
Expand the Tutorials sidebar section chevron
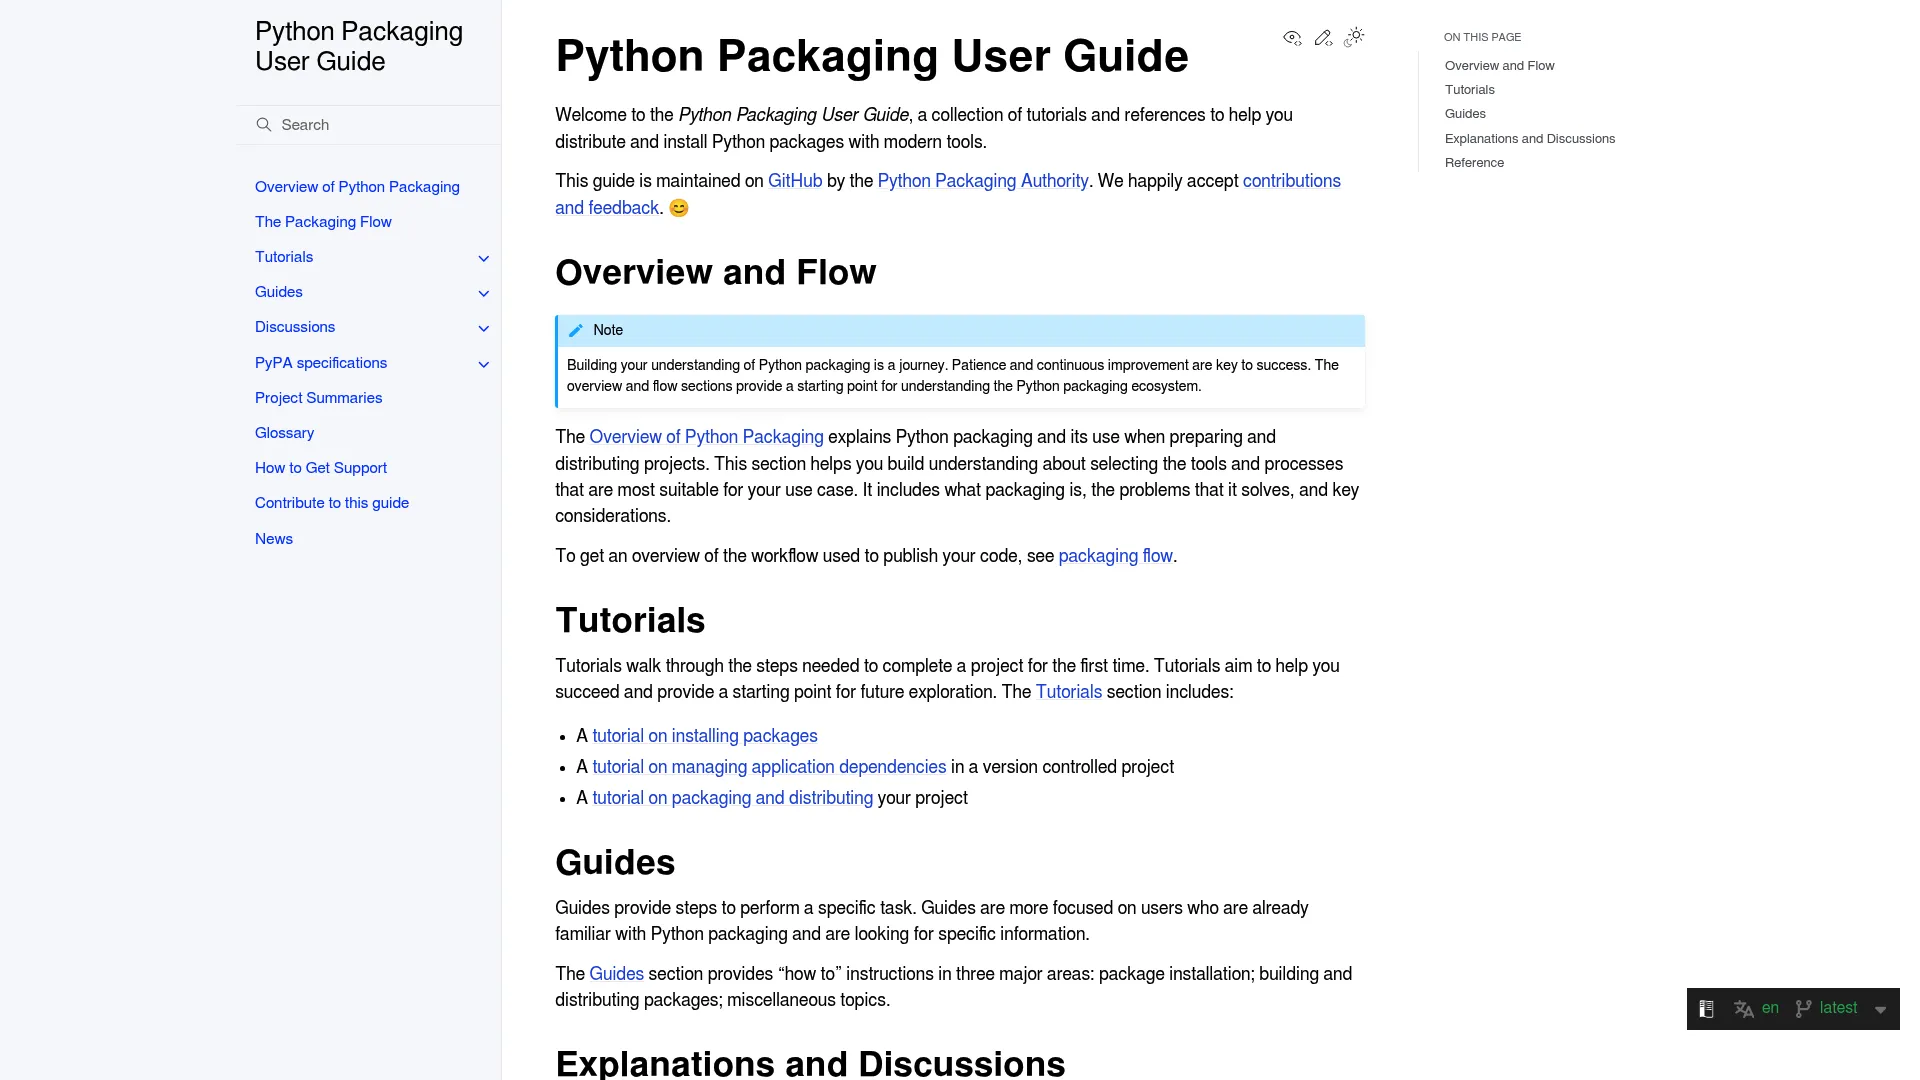click(484, 258)
